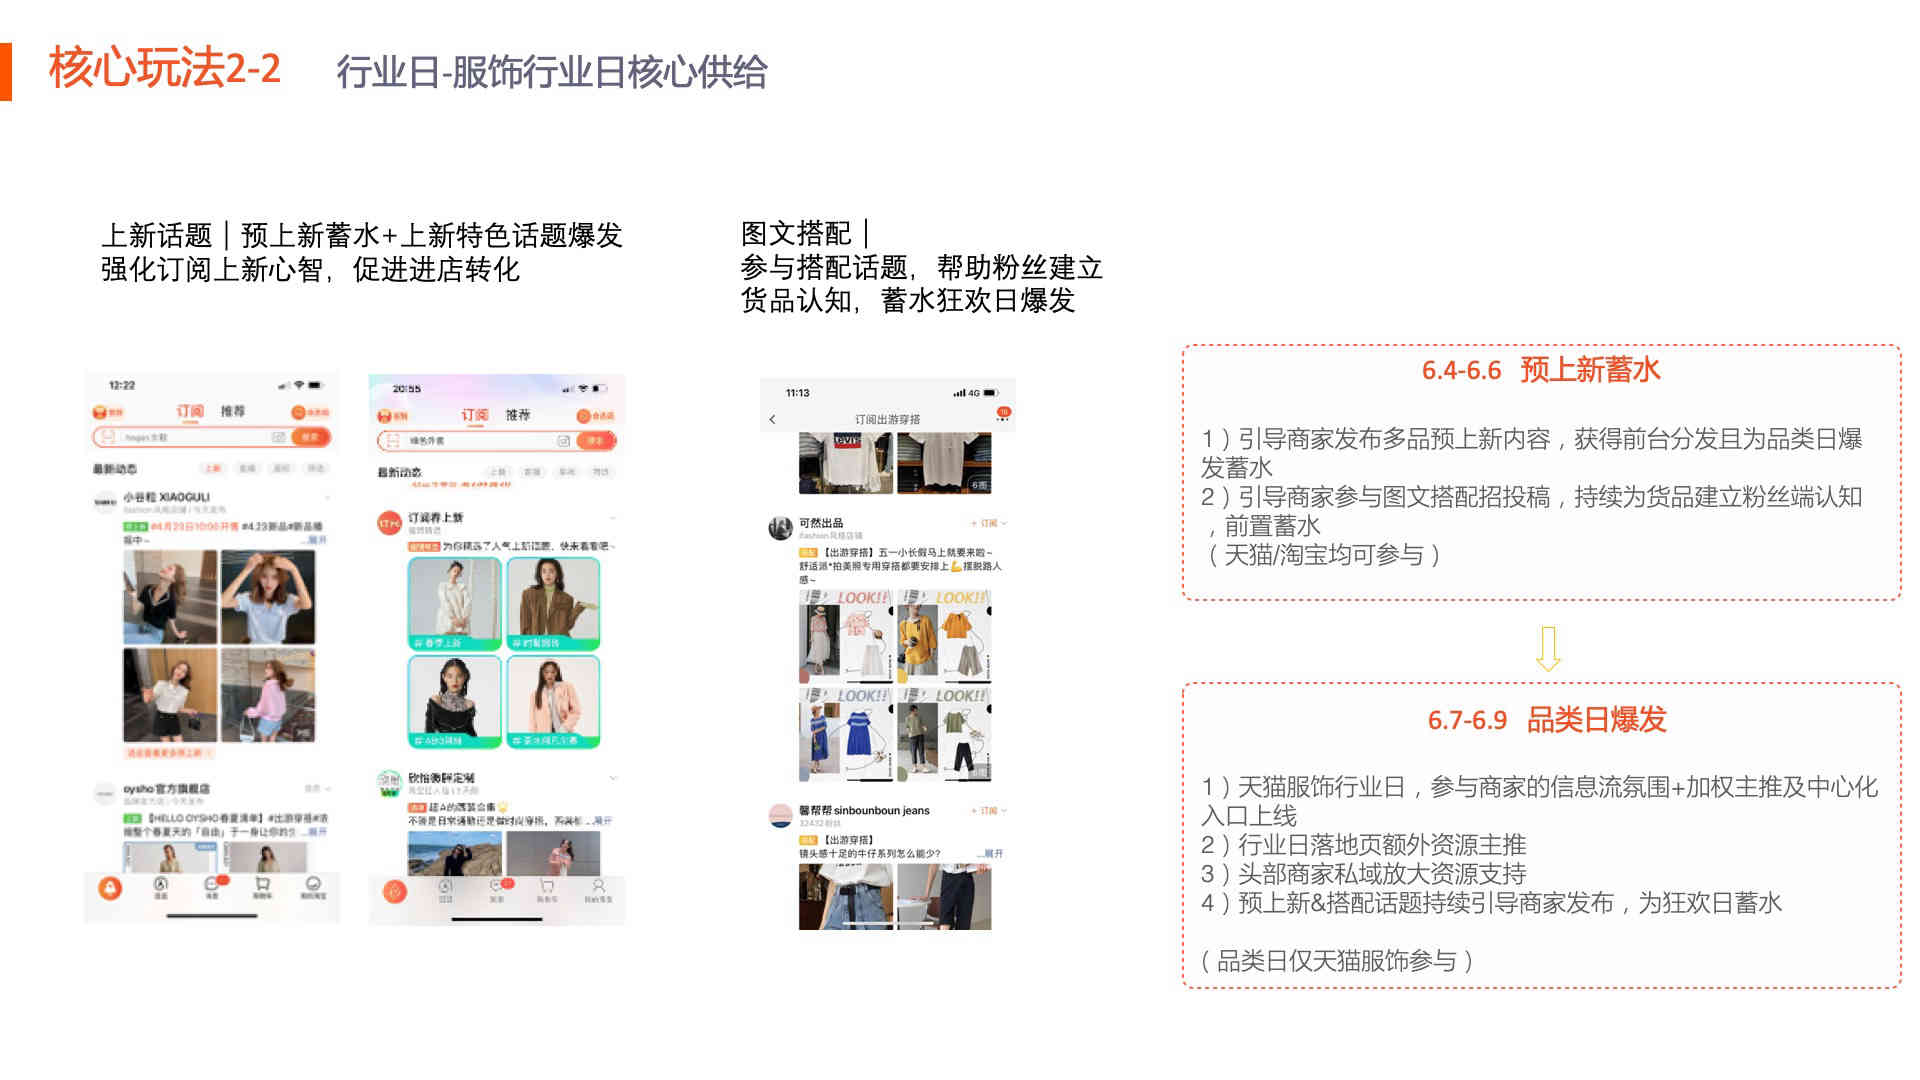Click the red 订阅荐上新 round avatar

point(389,523)
